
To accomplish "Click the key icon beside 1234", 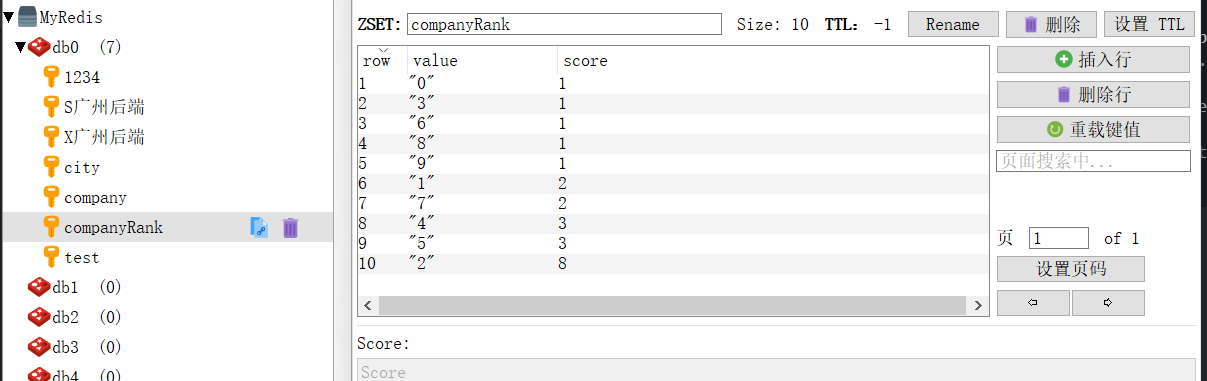I will pos(52,77).
